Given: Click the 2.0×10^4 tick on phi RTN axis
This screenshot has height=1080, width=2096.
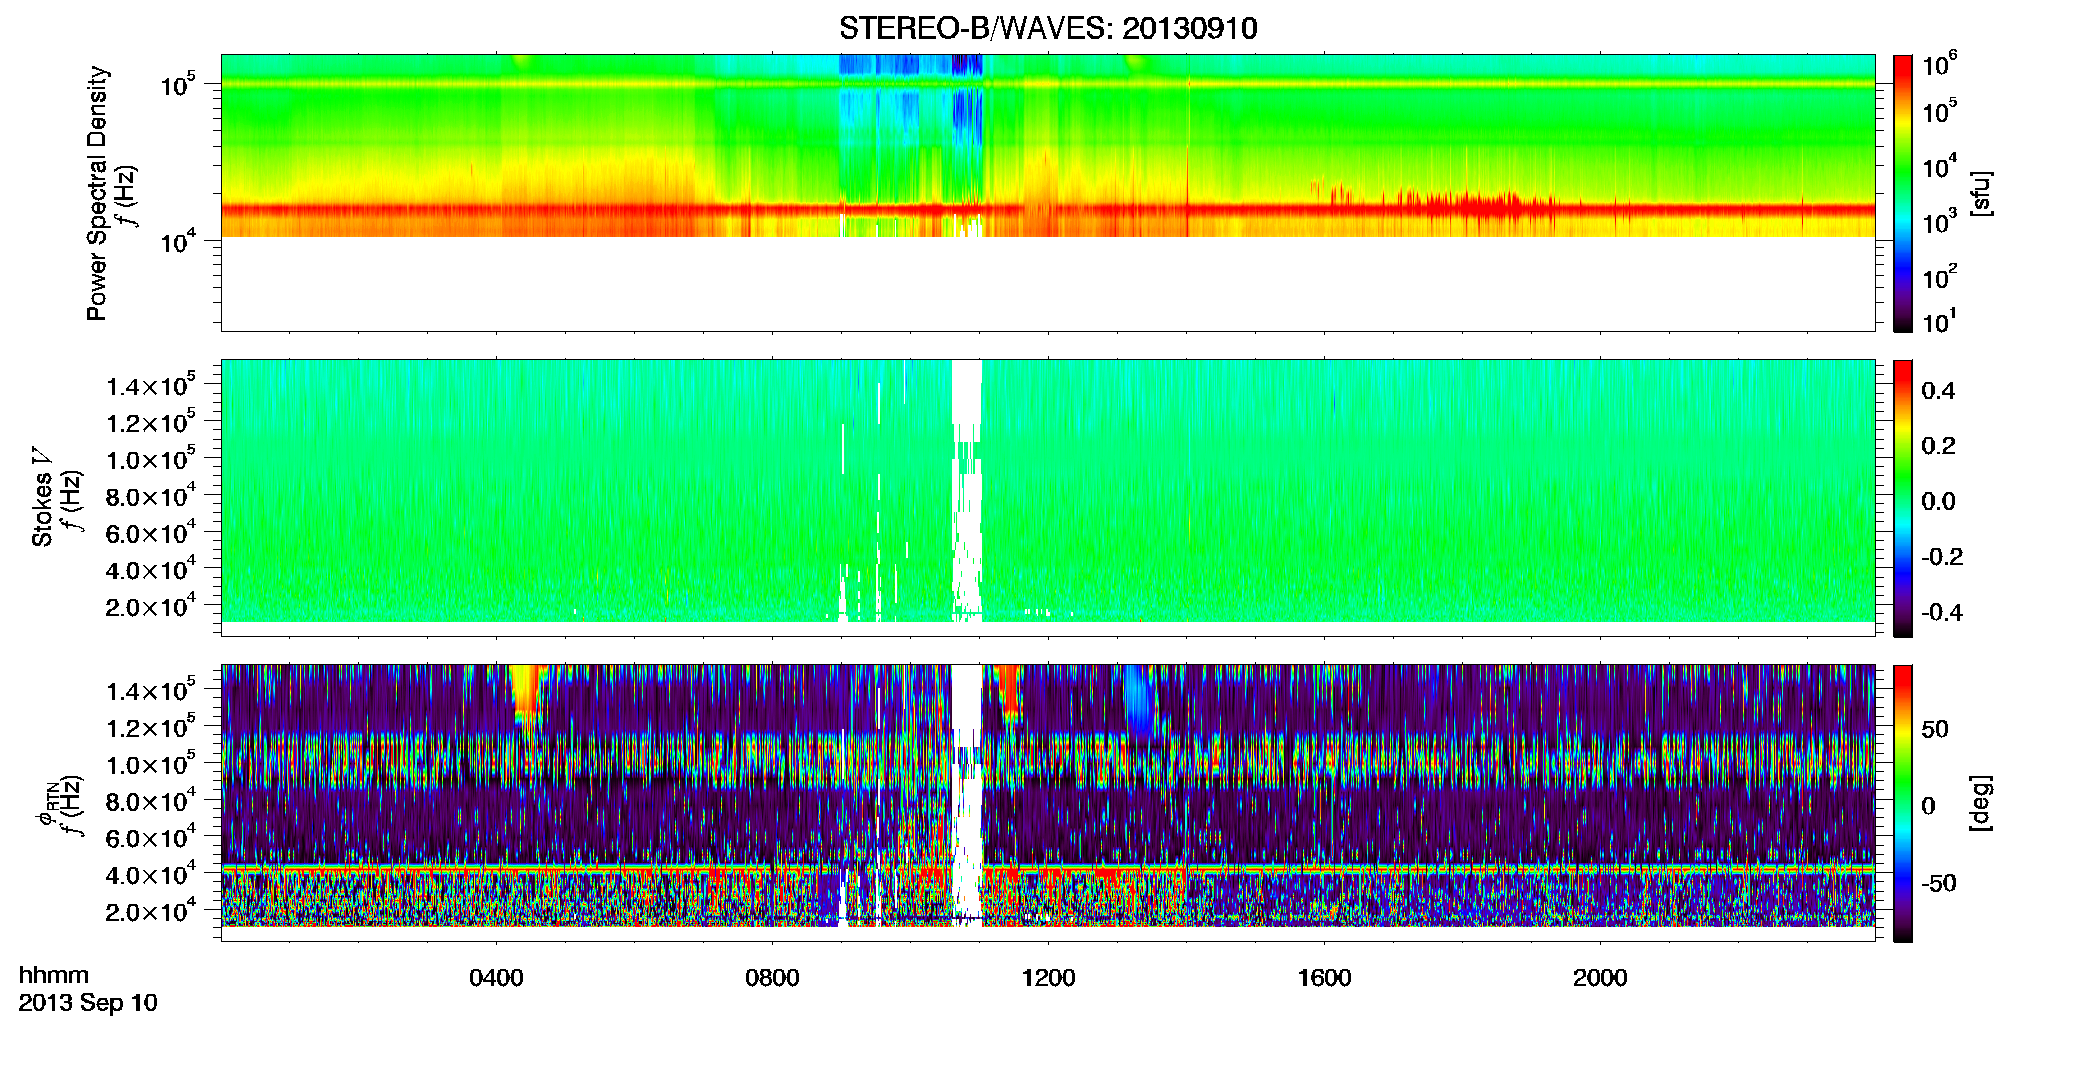Looking at the screenshot, I should tap(152, 910).
